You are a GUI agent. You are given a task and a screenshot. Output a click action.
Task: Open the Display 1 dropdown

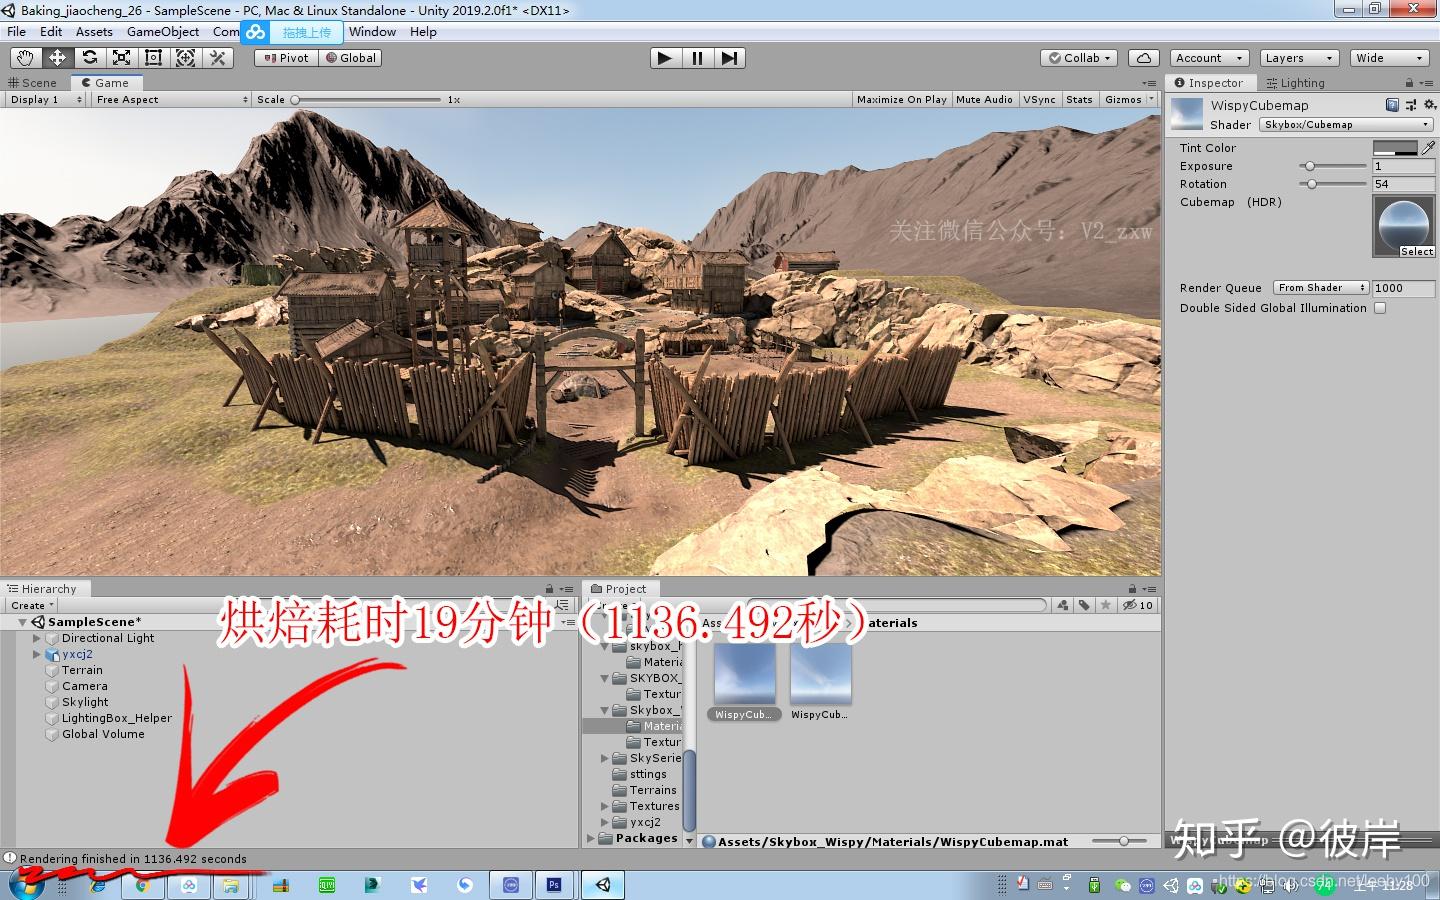tap(46, 99)
